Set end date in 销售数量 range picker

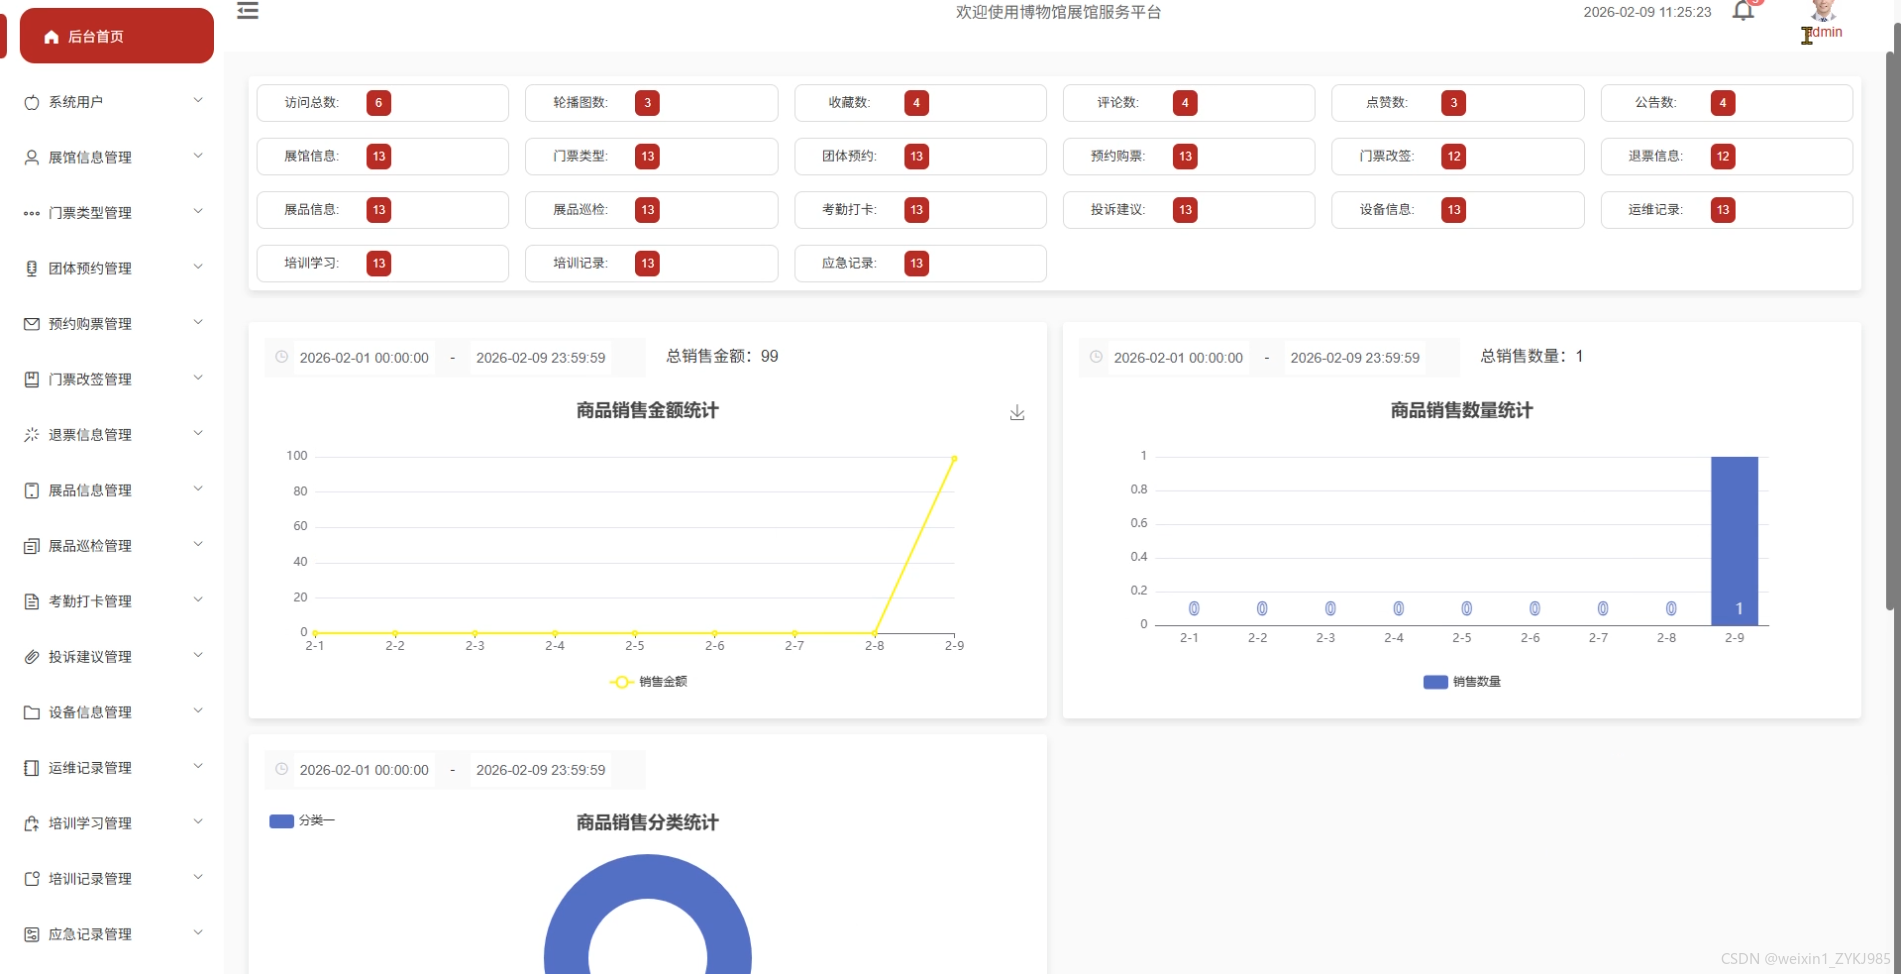(1355, 358)
